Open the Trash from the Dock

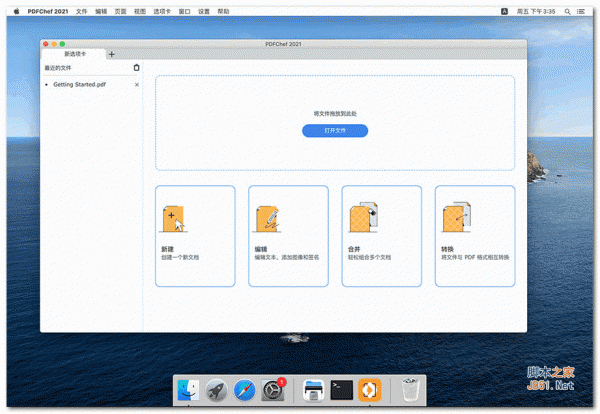(410, 390)
